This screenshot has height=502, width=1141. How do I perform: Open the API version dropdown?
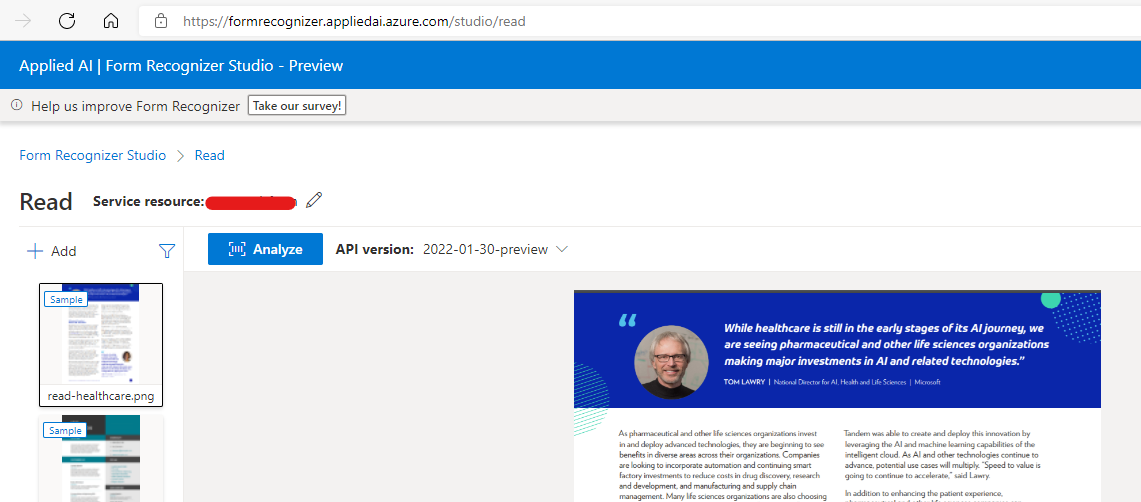pos(561,249)
